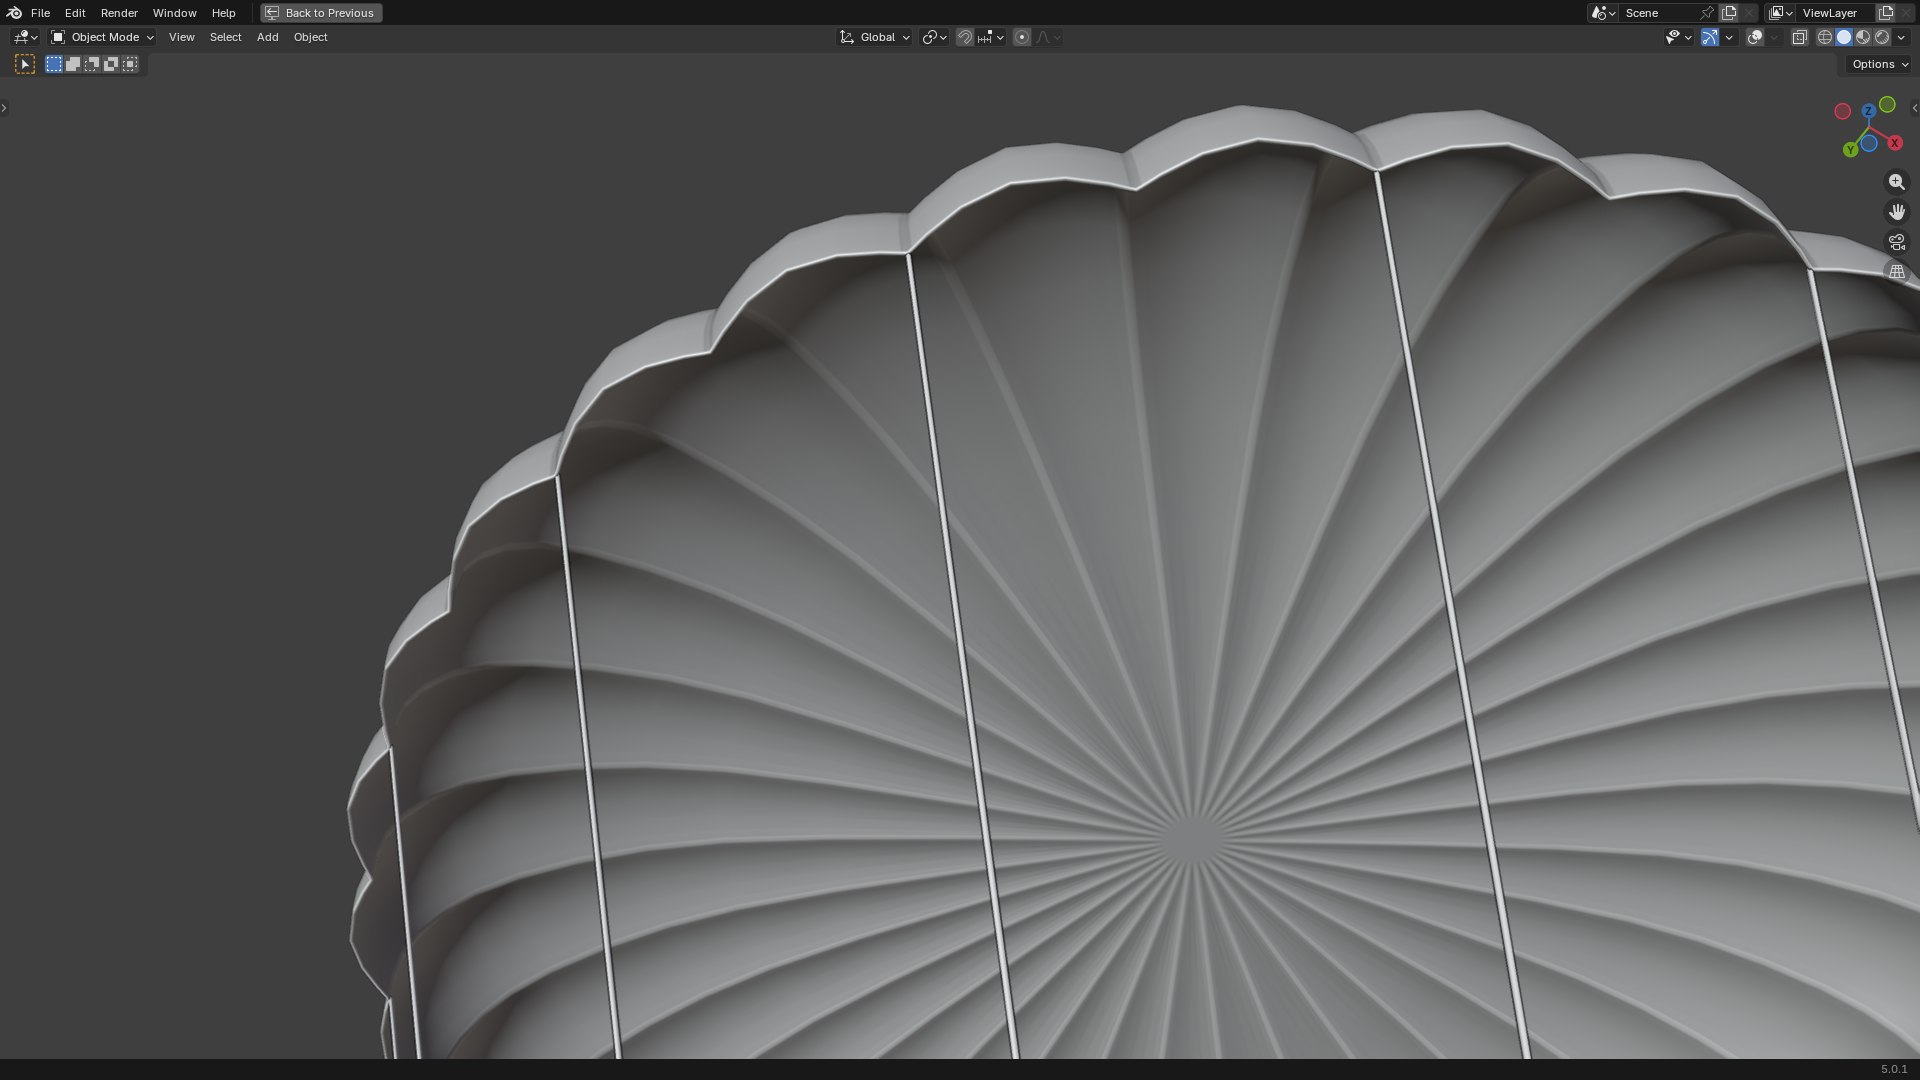
Task: Click the Back to Previous button
Action: click(x=321, y=13)
